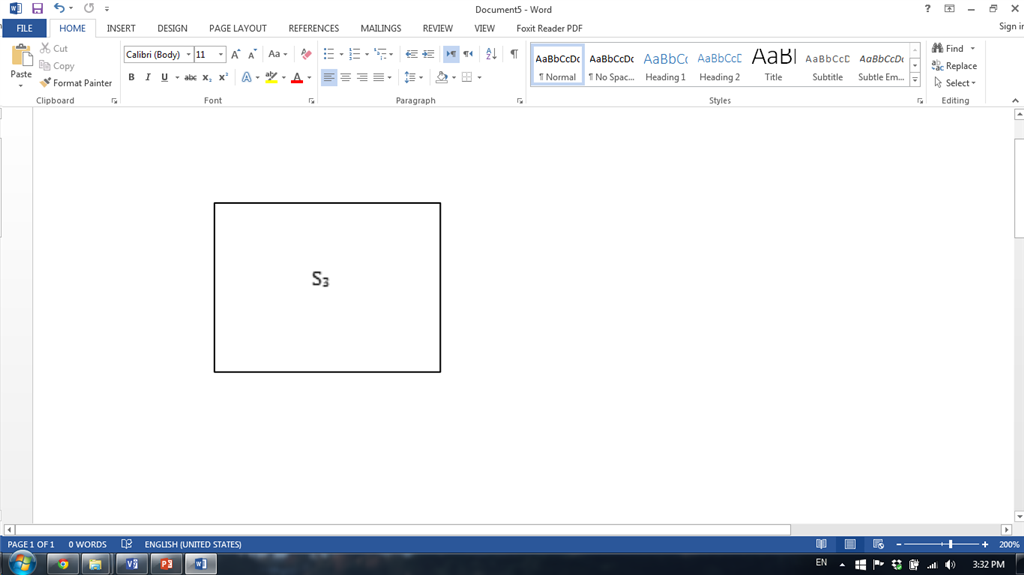Open the font name dropdown
Image resolution: width=1024 pixels, height=575 pixels.
pos(189,54)
